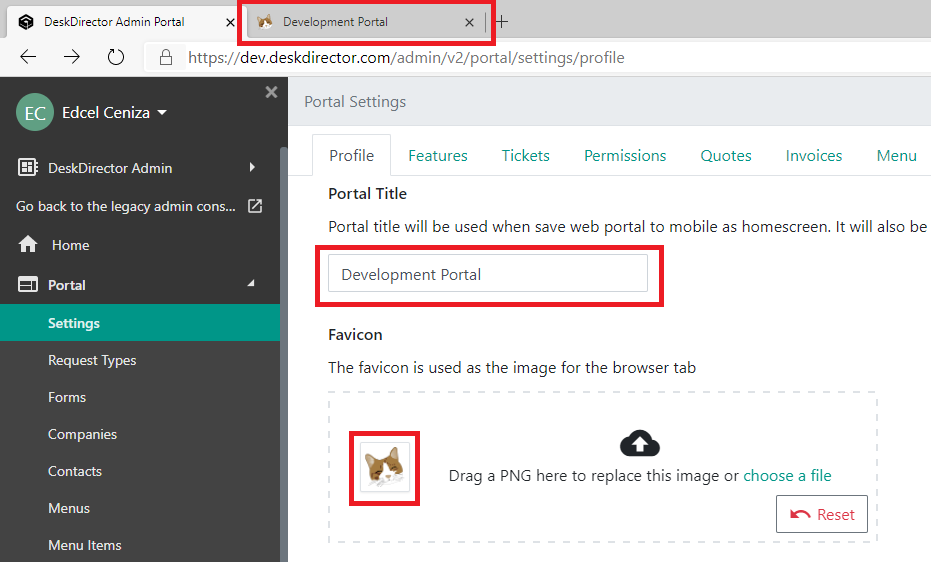Open Home in sidebar
This screenshot has height=563, width=931.
[71, 245]
